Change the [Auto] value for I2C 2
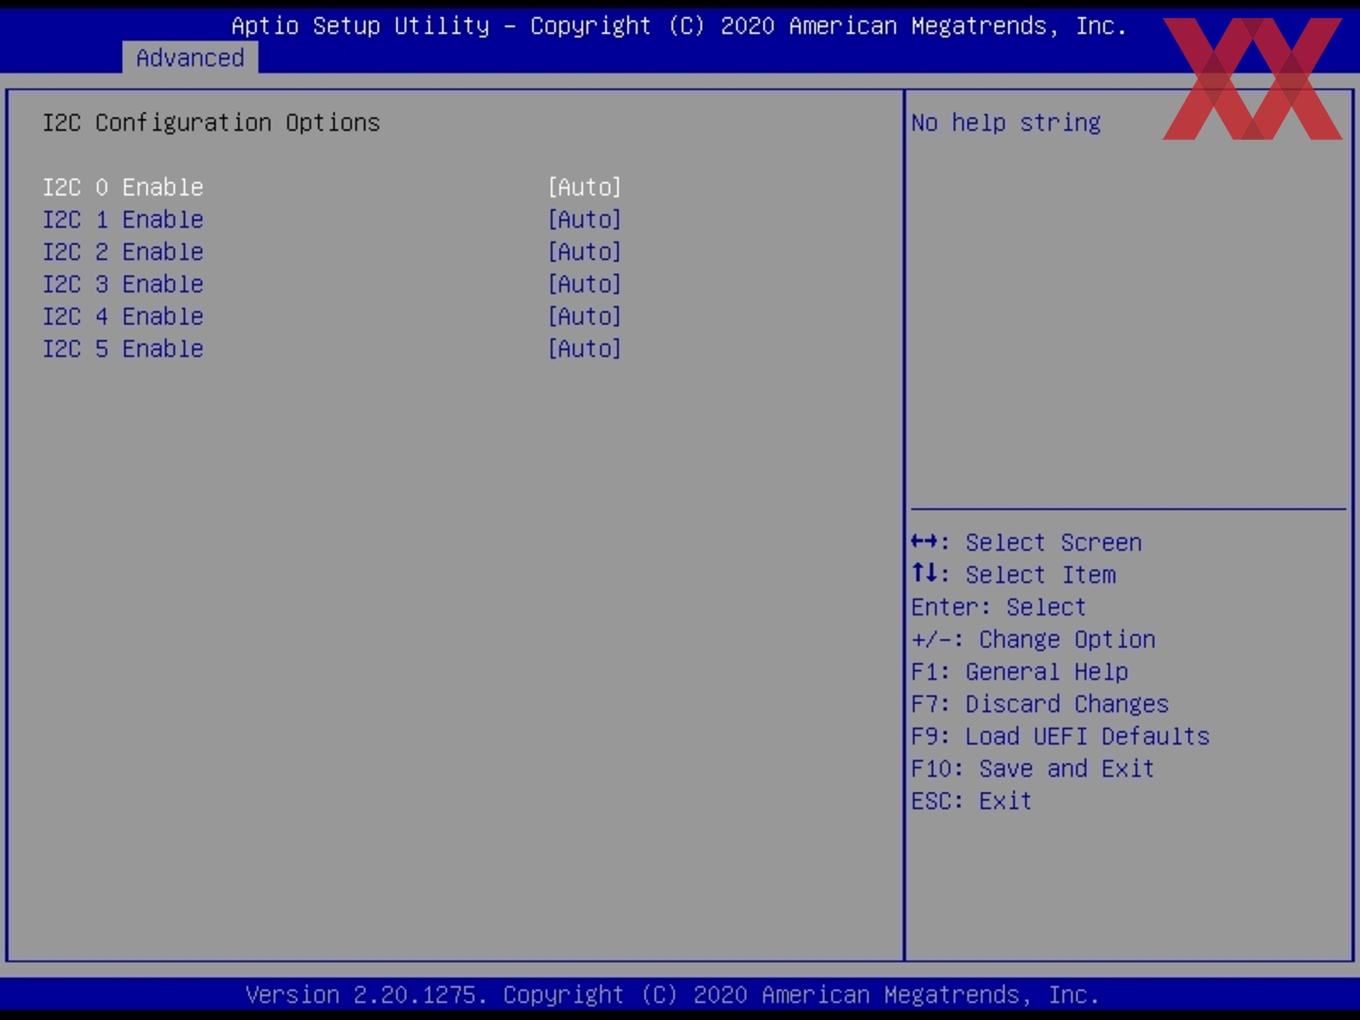The height and width of the screenshot is (1020, 1360). pos(585,251)
